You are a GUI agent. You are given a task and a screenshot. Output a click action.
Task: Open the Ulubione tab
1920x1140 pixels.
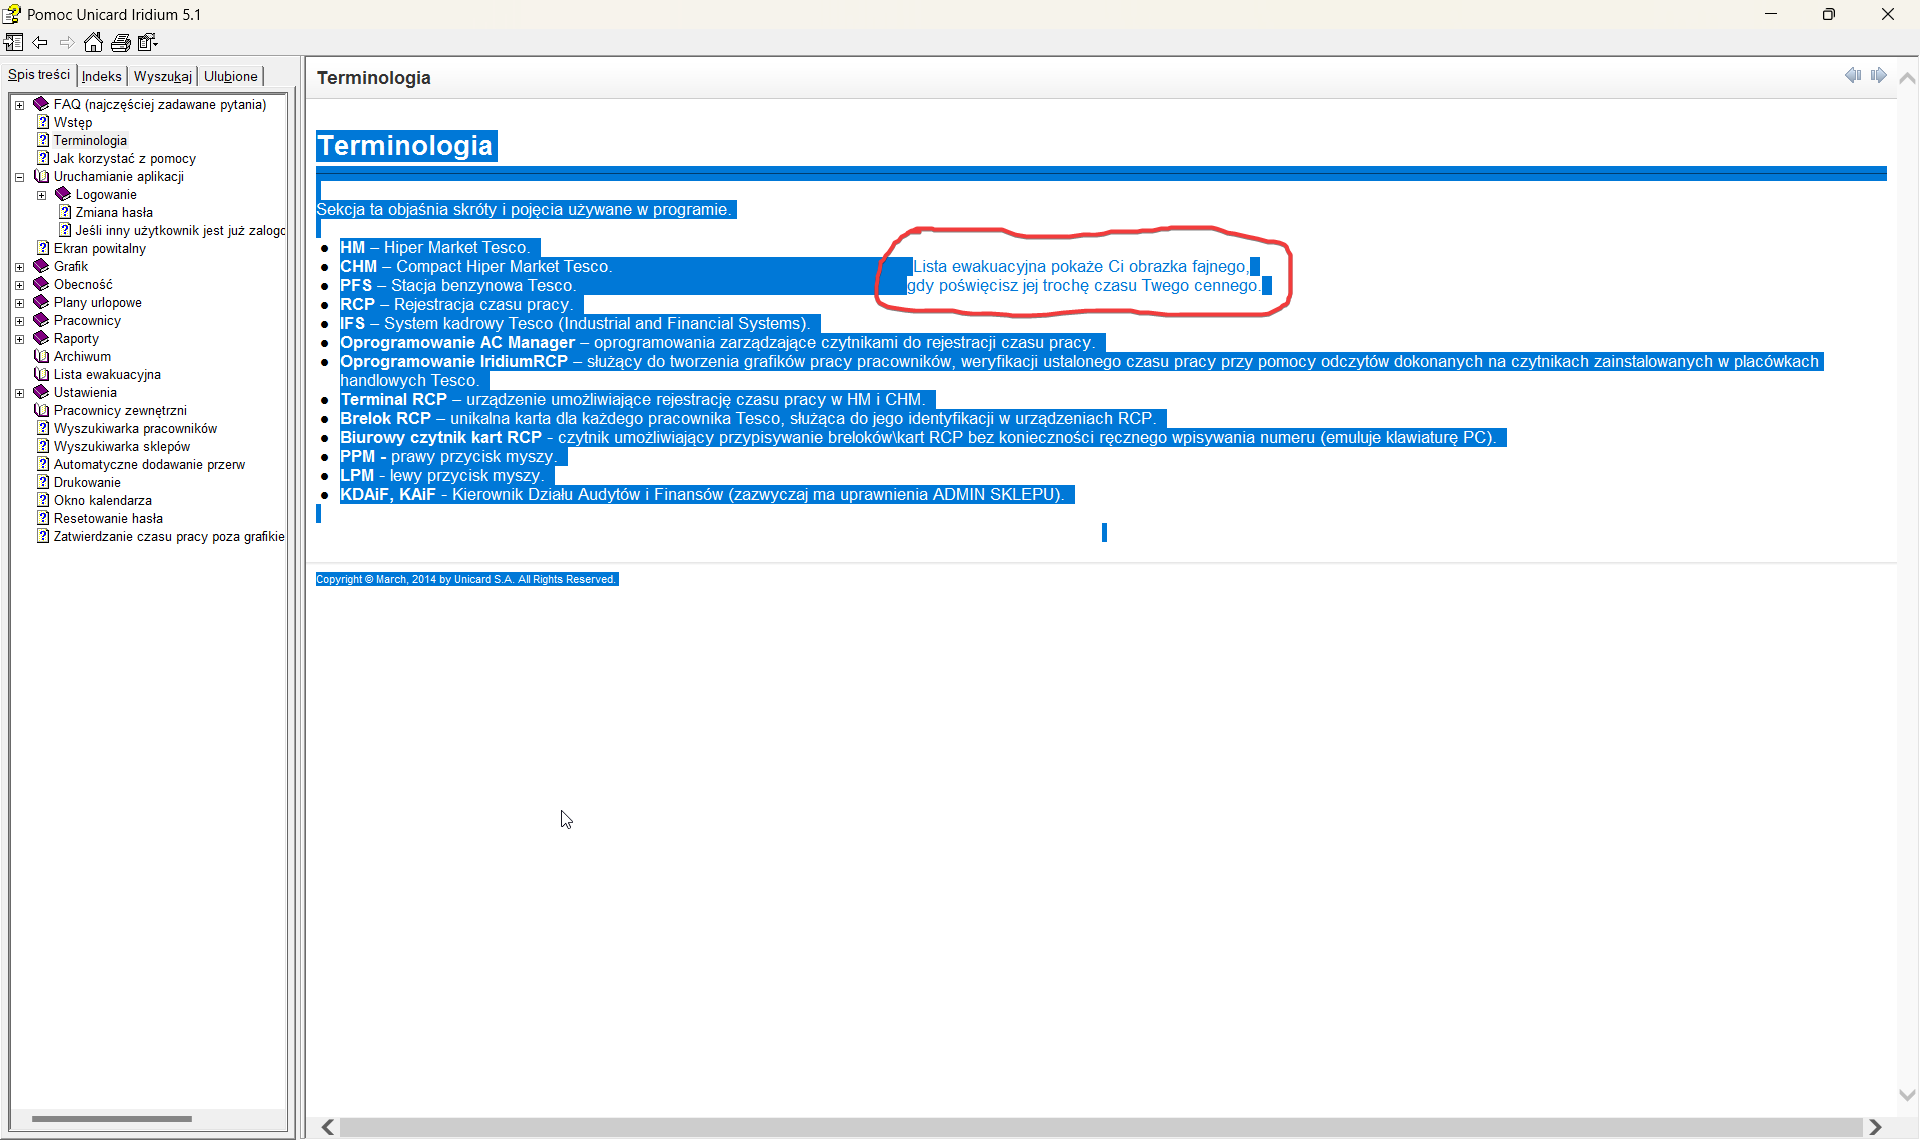pyautogui.click(x=231, y=76)
